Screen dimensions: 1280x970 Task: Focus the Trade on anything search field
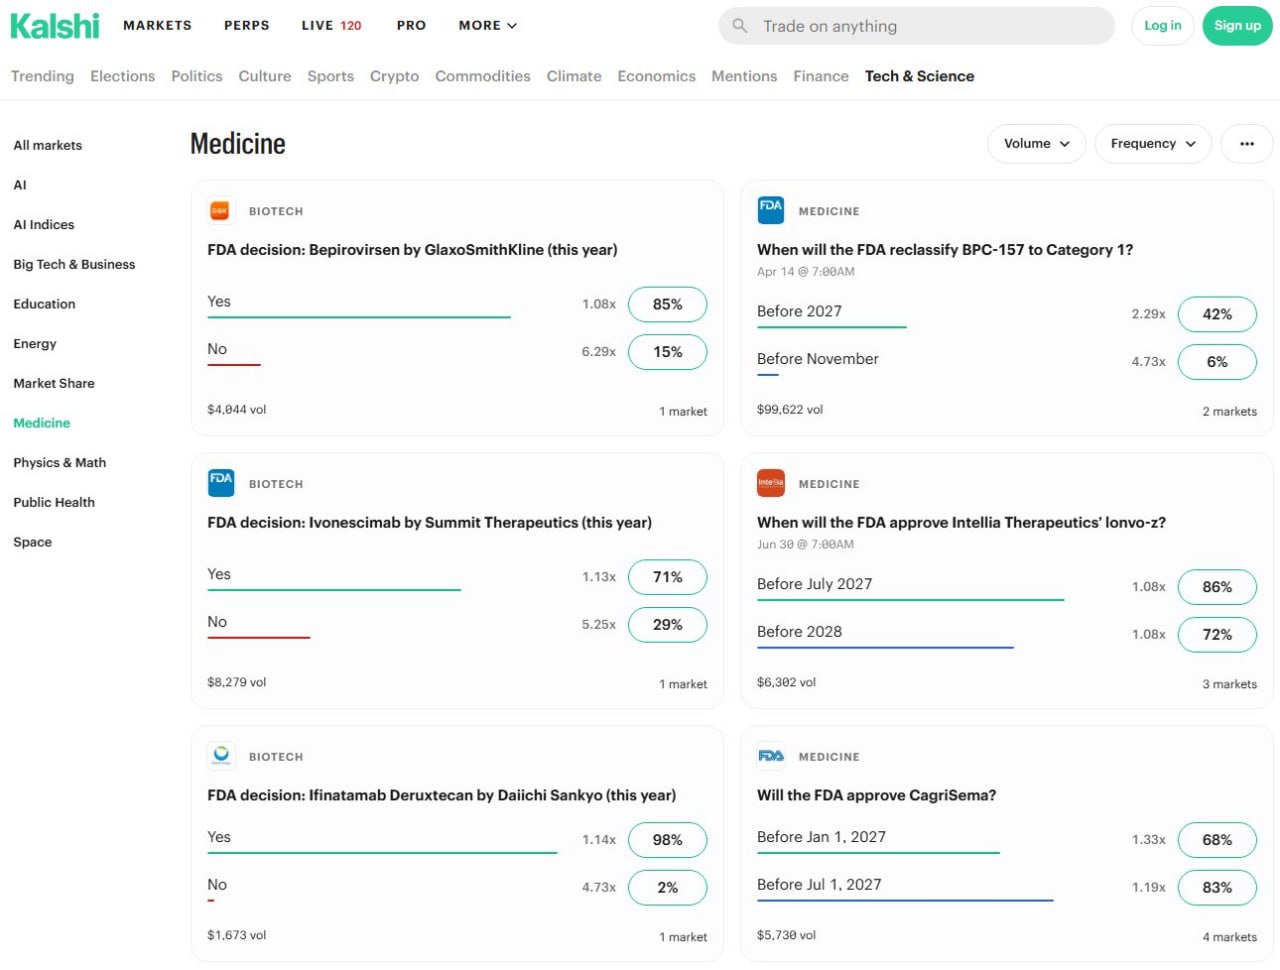916,26
